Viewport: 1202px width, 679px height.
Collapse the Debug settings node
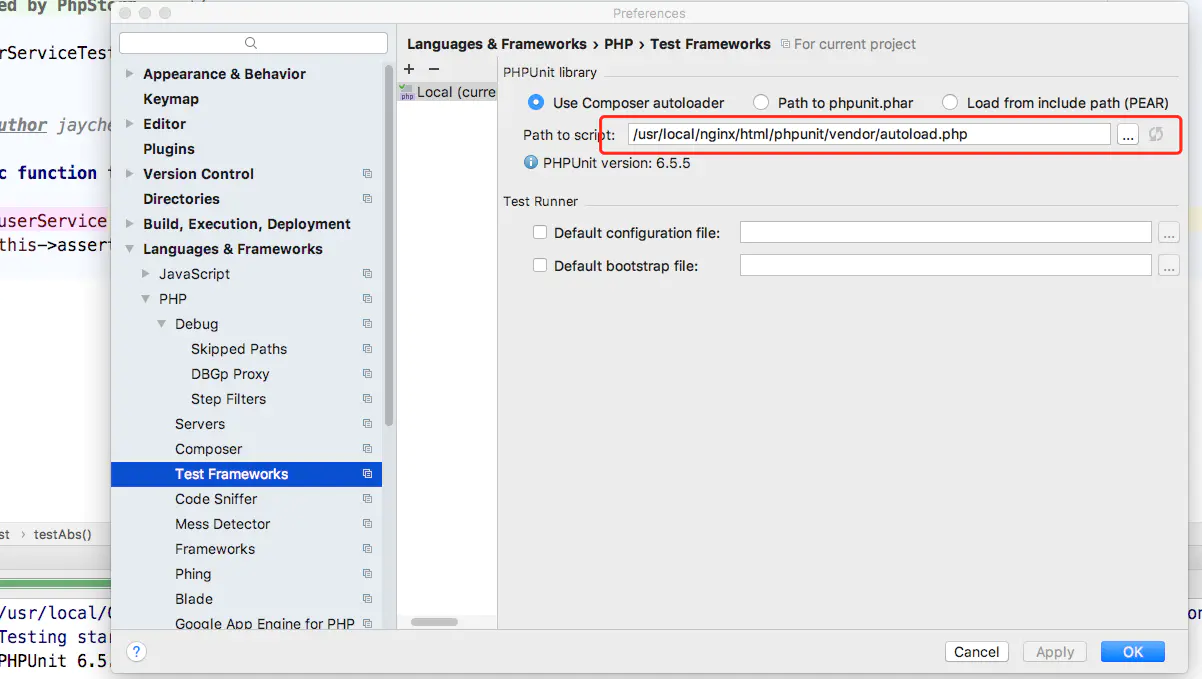162,324
